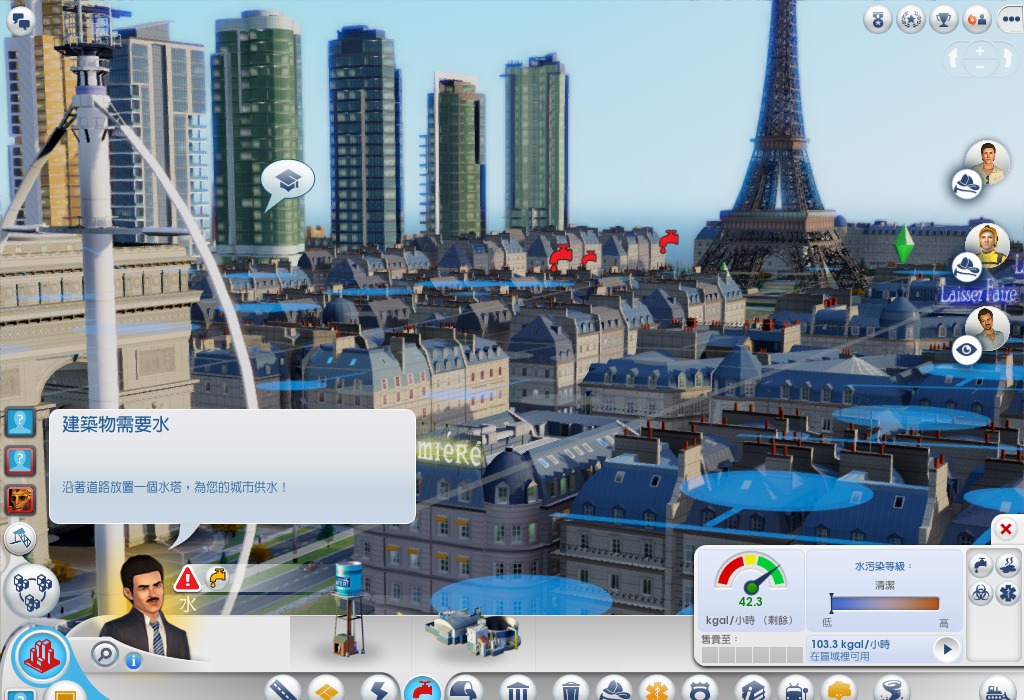Viewport: 1024px width, 700px height.
Task: Click the water surplus gauge 42.3
Action: (x=750, y=580)
